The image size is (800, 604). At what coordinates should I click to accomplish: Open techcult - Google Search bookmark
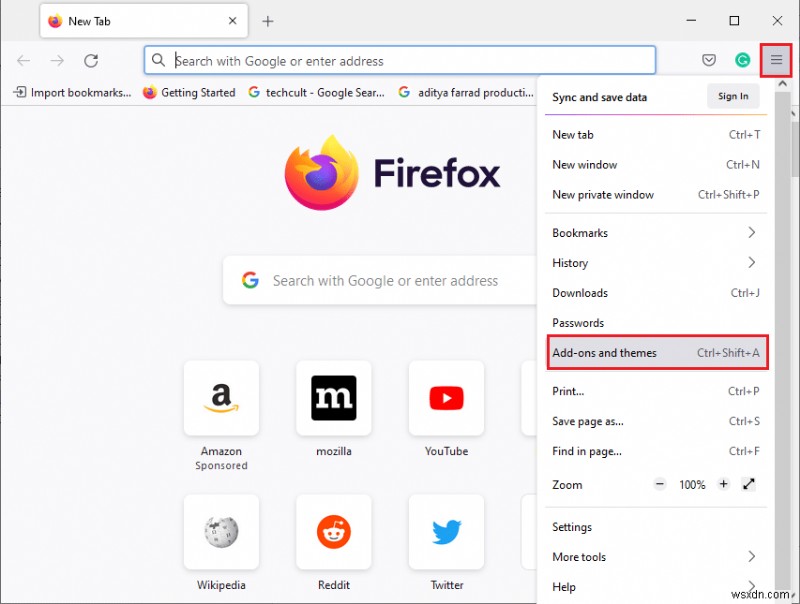[316, 92]
